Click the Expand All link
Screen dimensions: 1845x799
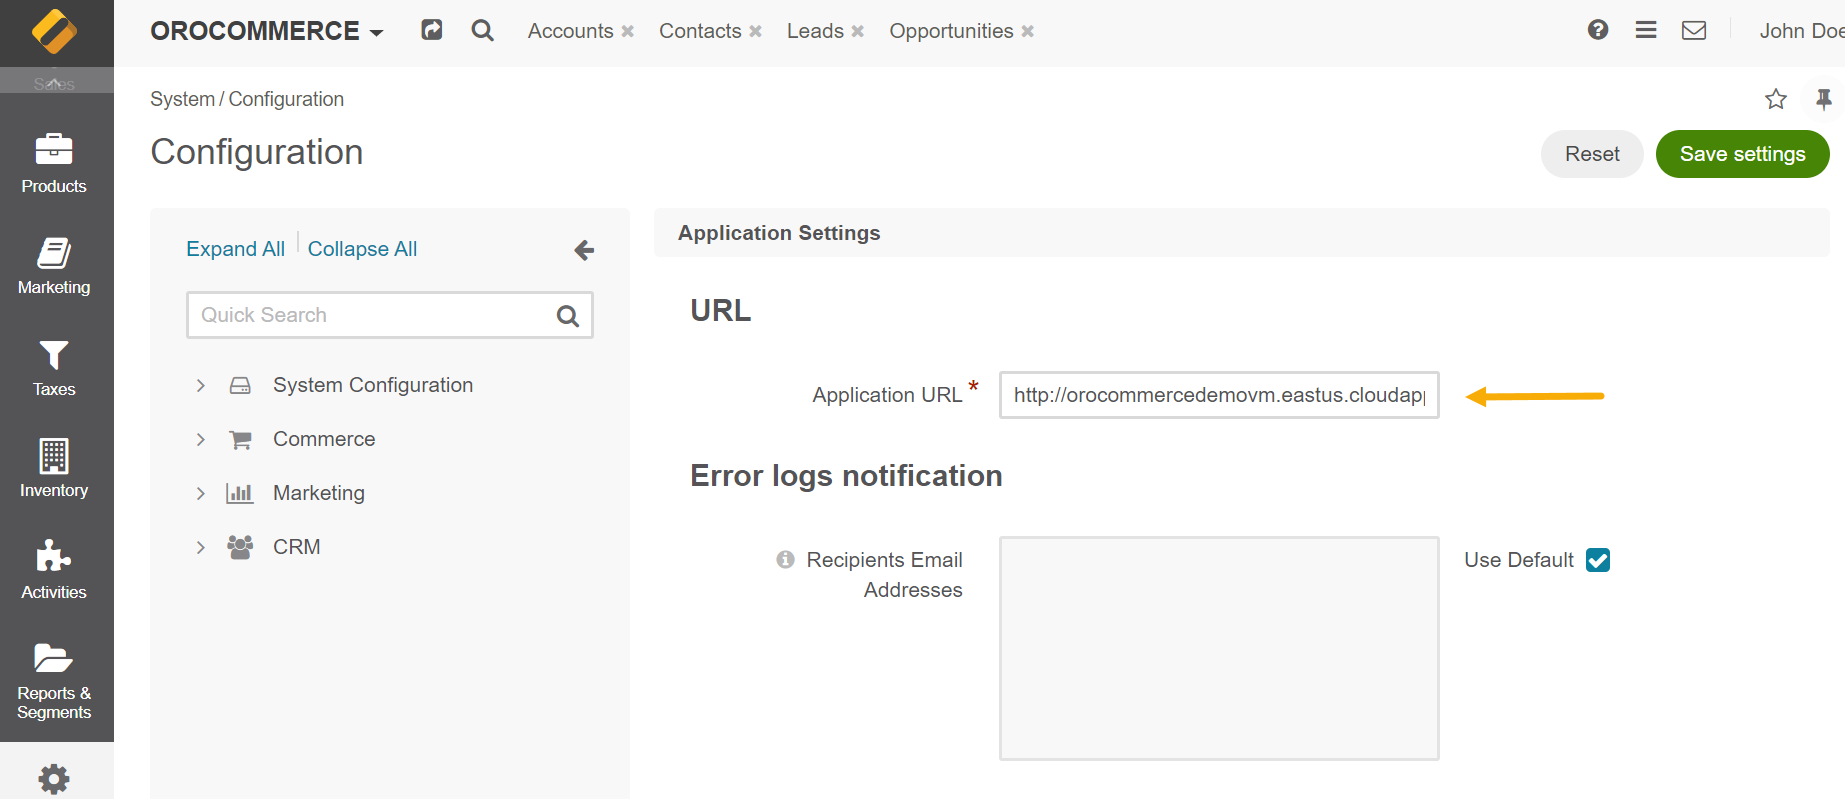click(x=235, y=249)
